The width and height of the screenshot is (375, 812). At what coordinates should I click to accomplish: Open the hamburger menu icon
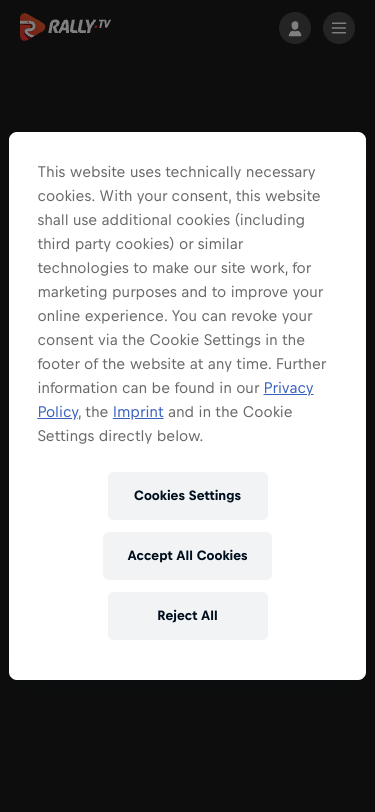tap(339, 28)
